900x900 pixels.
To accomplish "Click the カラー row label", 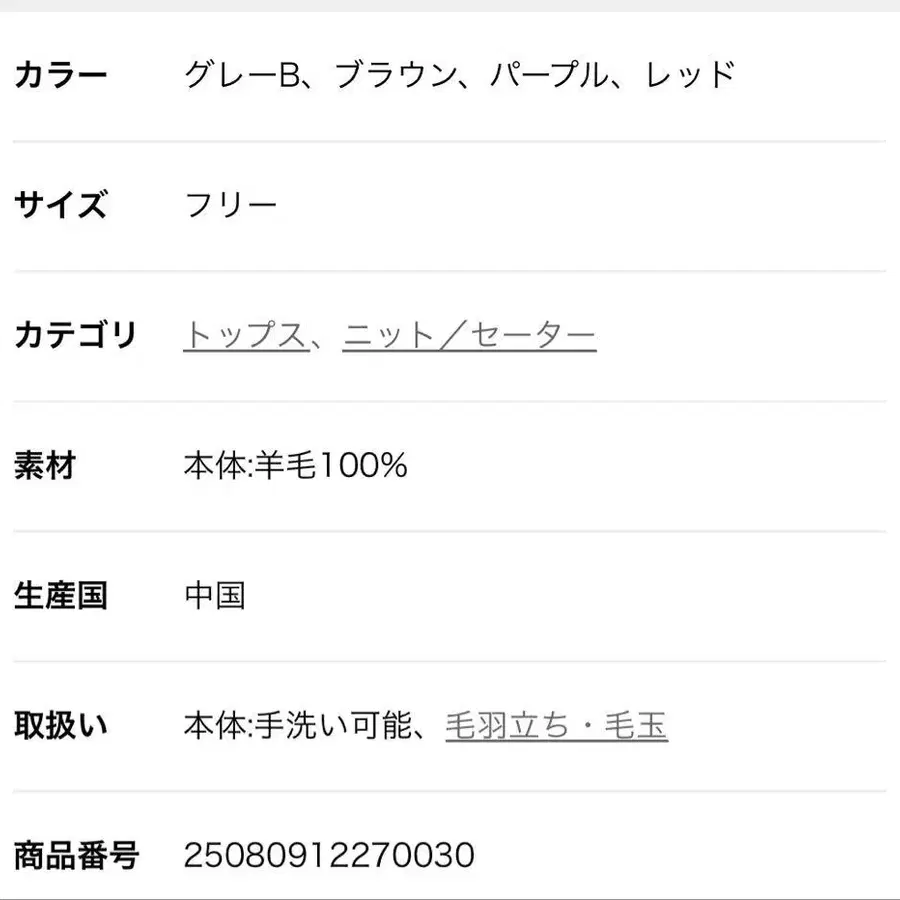I will coord(60,75).
